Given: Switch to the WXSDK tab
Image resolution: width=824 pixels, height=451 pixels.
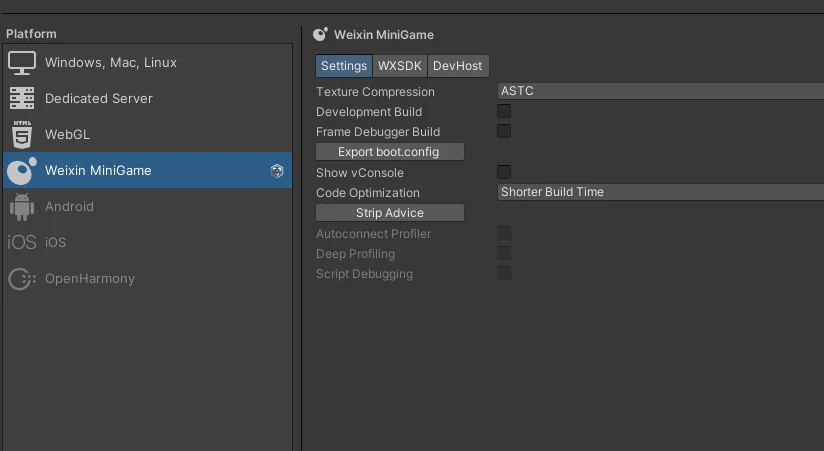Looking at the screenshot, I should click(x=399, y=66).
